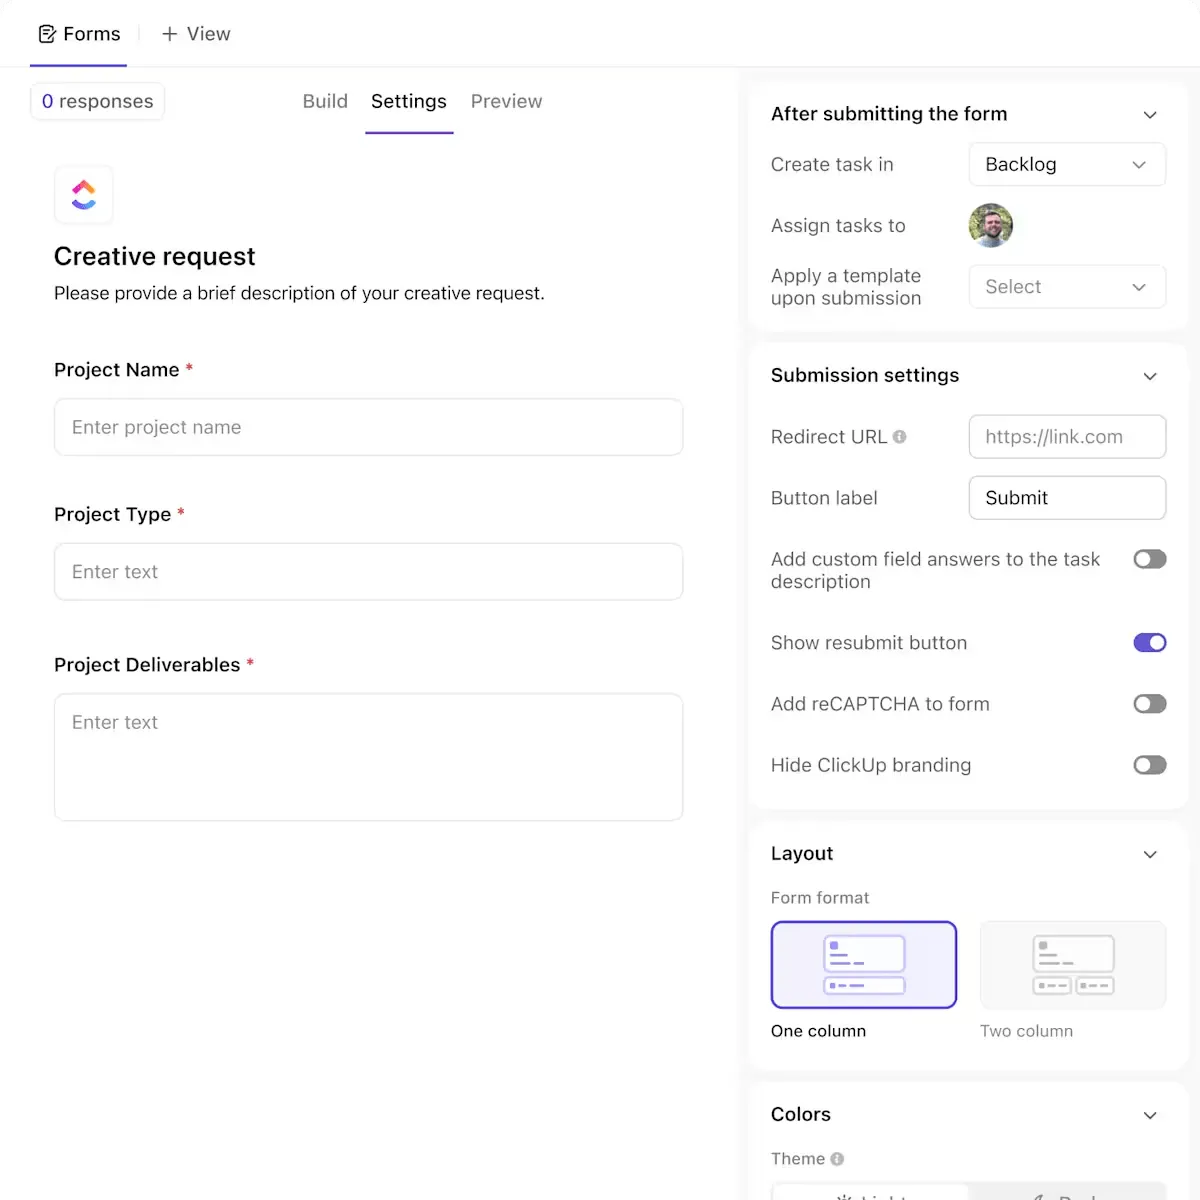
Task: Open the template Select dropdown
Action: coord(1067,287)
